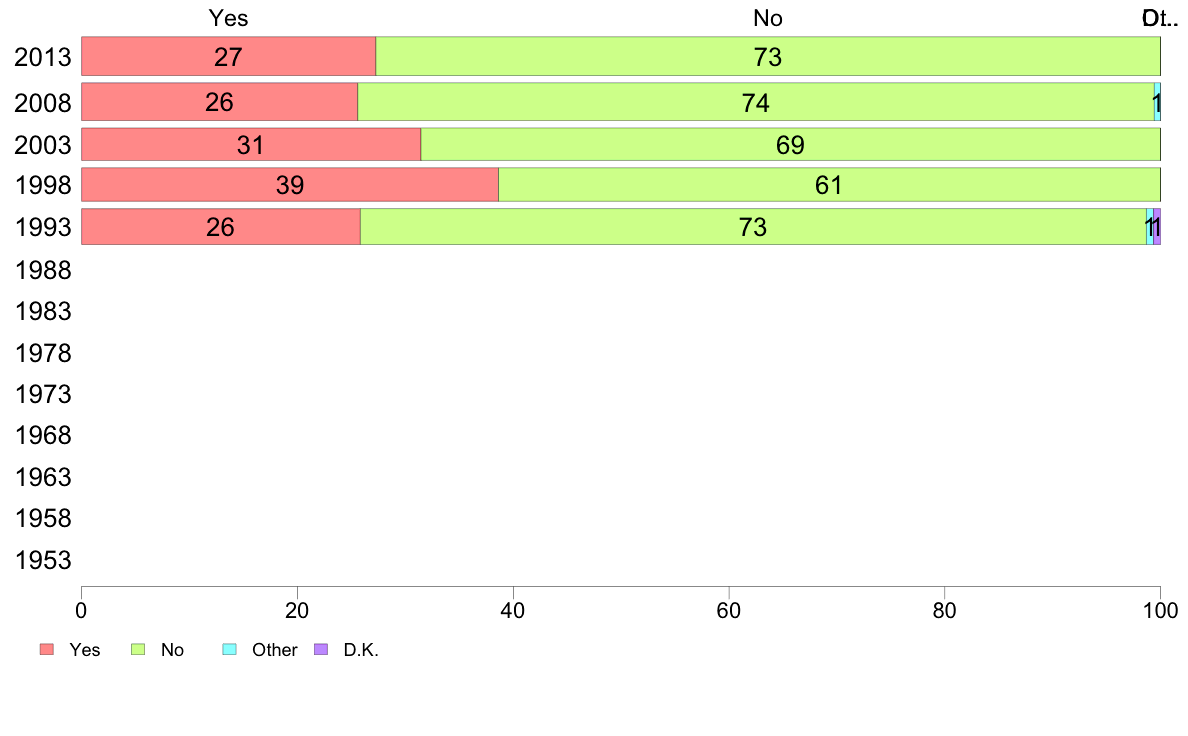Click the red Yes legend swatch
The height and width of the screenshot is (736, 1188).
pyautogui.click(x=46, y=649)
